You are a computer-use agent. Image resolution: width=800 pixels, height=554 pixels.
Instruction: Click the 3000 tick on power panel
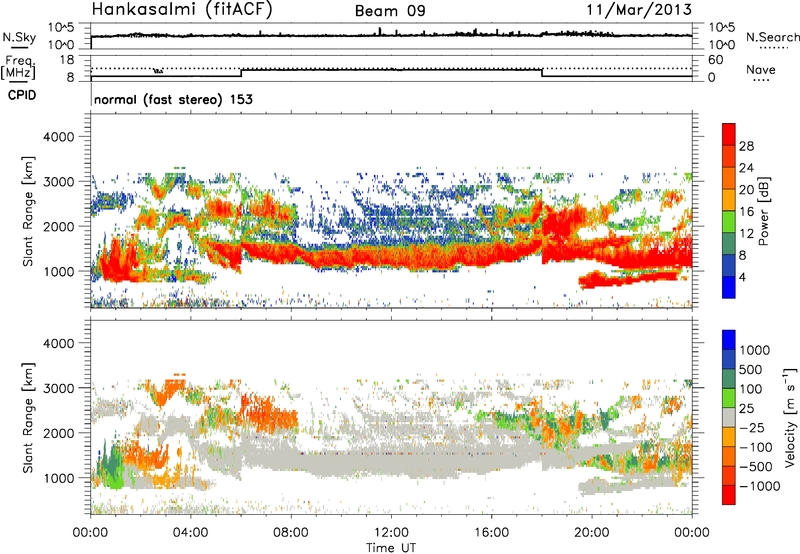point(58,182)
